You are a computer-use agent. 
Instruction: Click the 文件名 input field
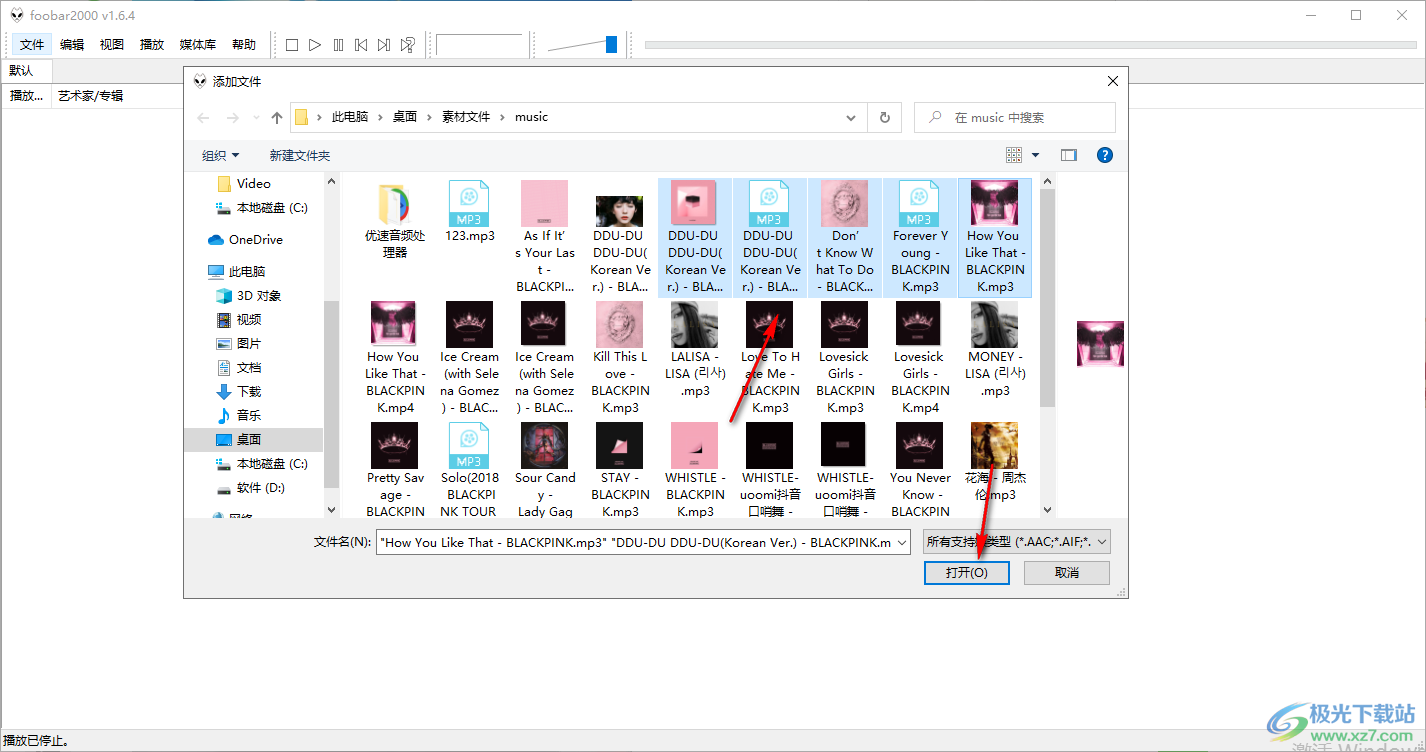point(635,542)
